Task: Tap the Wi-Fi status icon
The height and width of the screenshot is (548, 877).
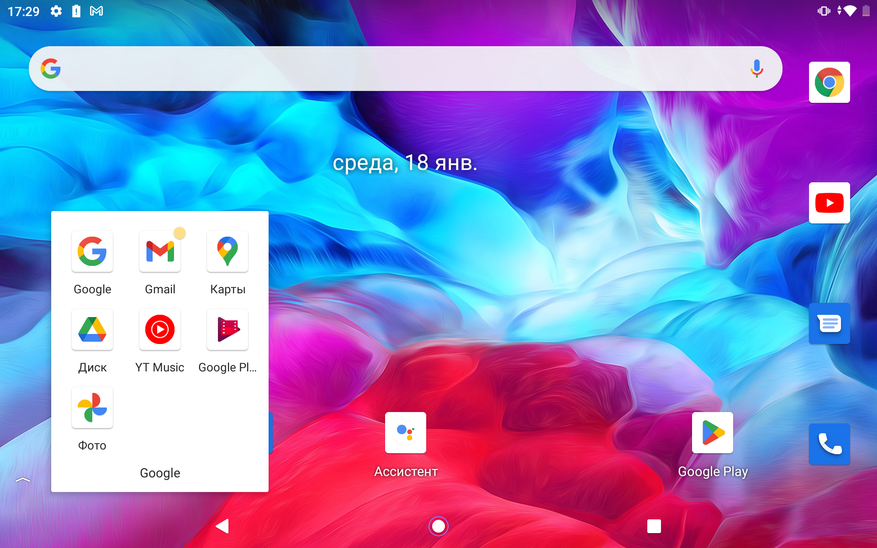Action: pyautogui.click(x=850, y=11)
